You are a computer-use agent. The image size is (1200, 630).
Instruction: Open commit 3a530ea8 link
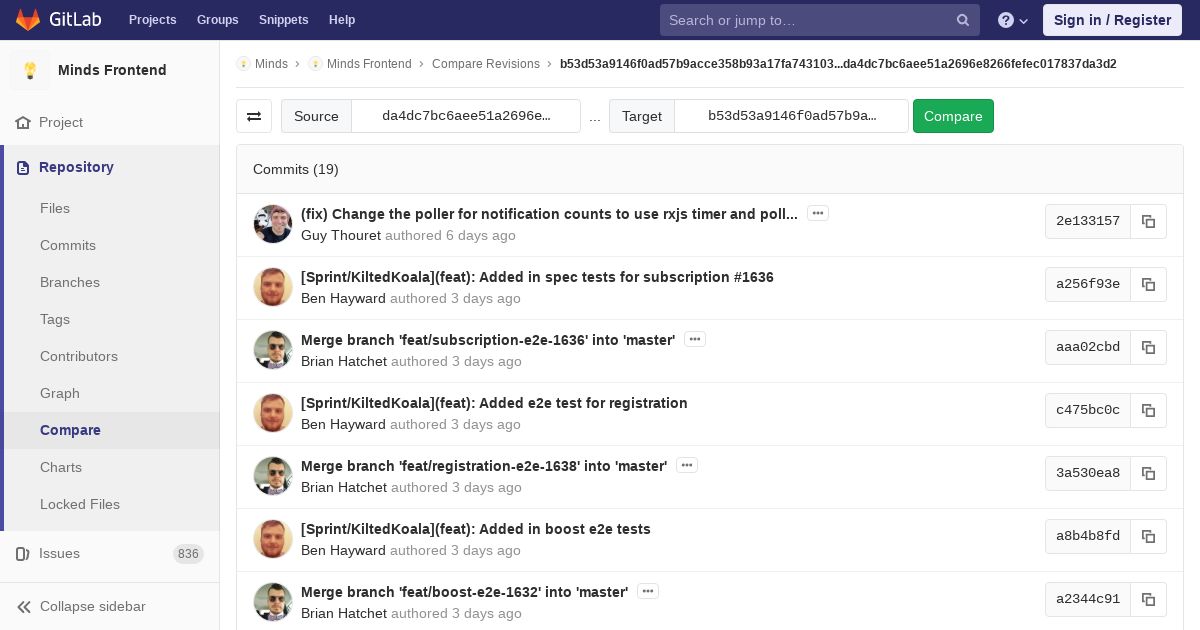[1088, 473]
